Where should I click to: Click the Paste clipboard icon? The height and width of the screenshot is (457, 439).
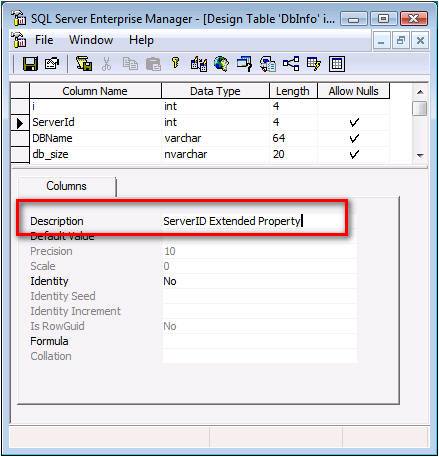coord(153,64)
